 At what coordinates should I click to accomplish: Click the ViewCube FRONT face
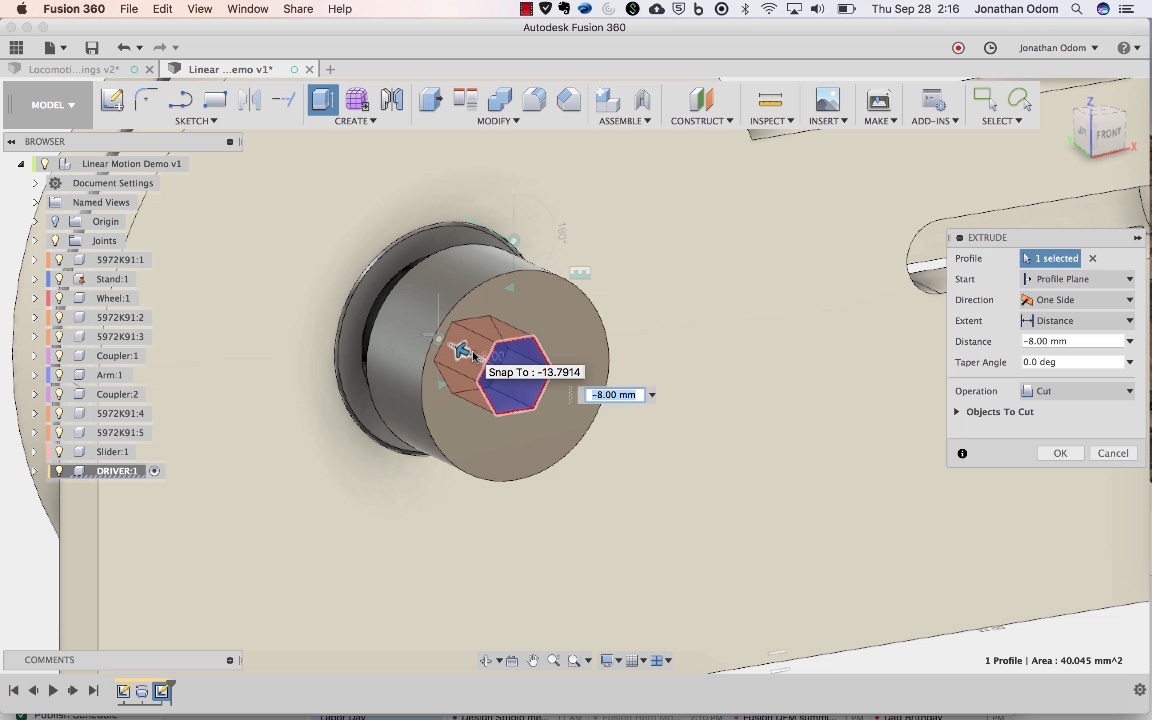coord(1108,133)
